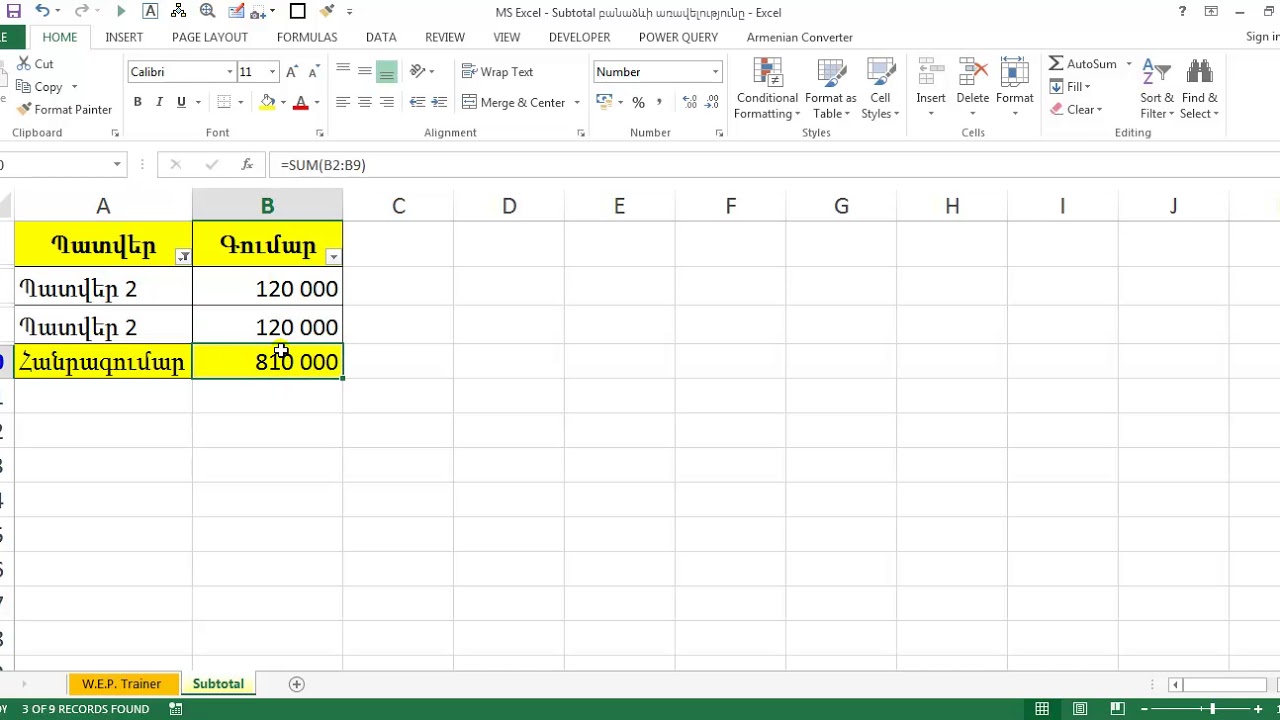Screen dimensions: 1280x720
Task: Apply the yellow Fill Color bucket
Action: (267, 102)
